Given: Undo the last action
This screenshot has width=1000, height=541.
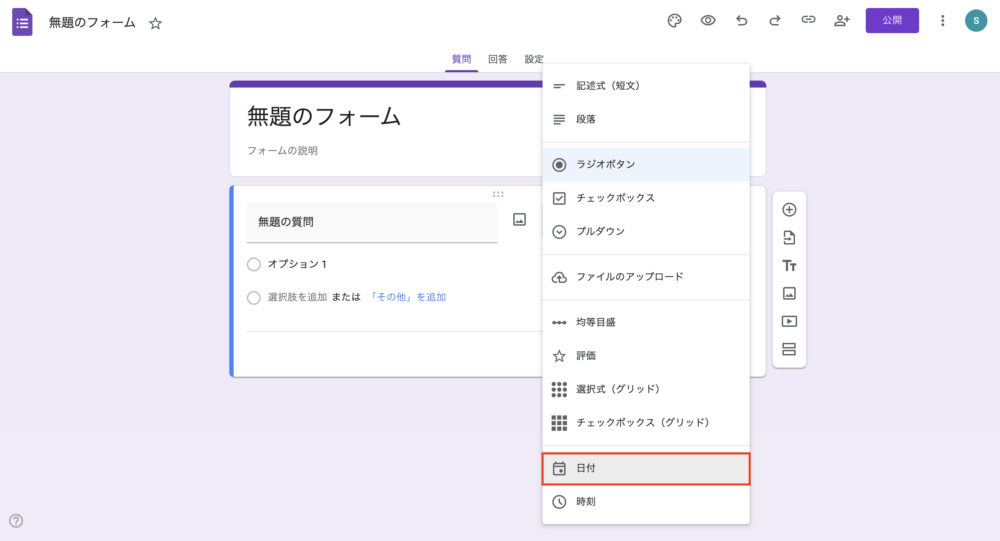Looking at the screenshot, I should [x=741, y=20].
